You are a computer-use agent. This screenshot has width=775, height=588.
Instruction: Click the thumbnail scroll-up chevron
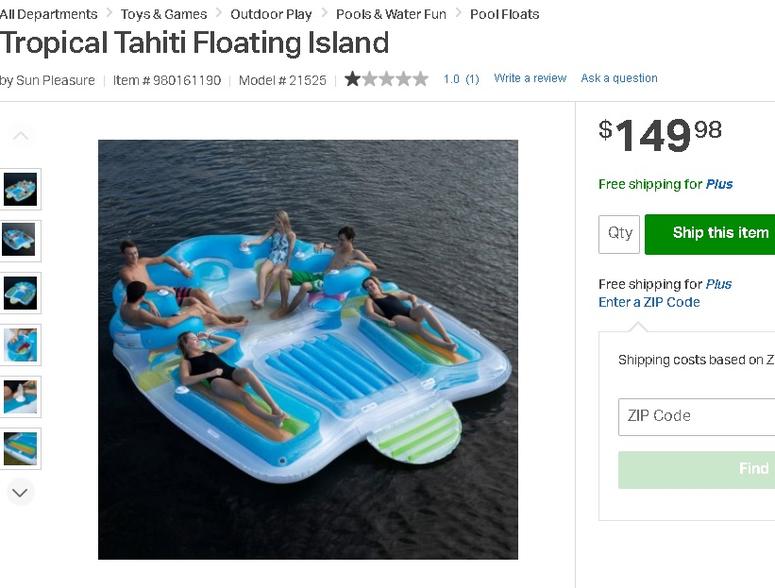20,136
